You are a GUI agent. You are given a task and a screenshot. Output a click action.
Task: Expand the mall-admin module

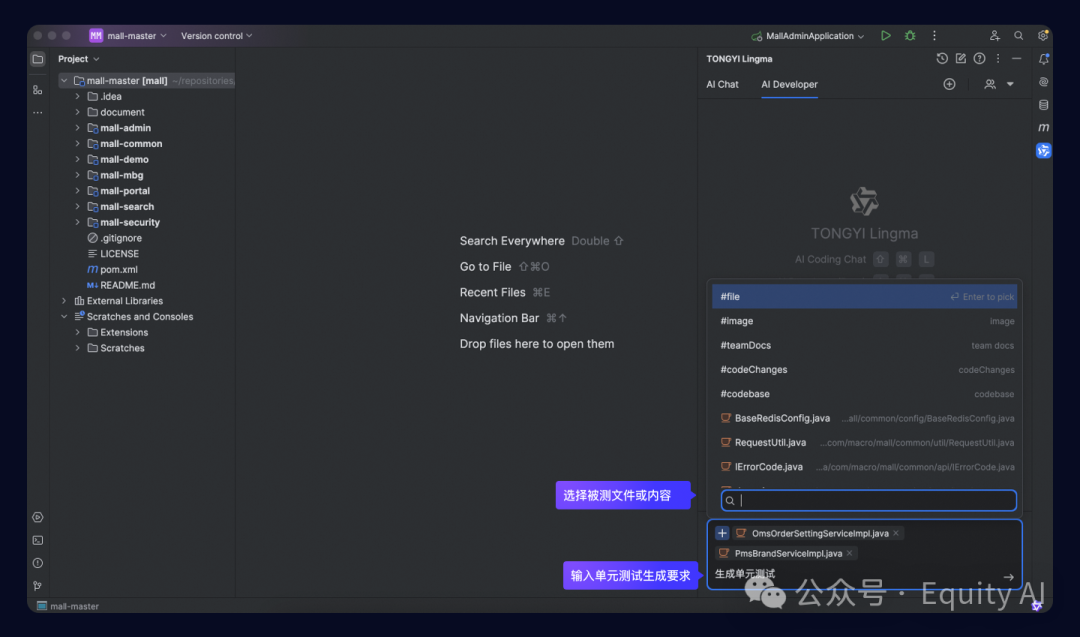77,128
